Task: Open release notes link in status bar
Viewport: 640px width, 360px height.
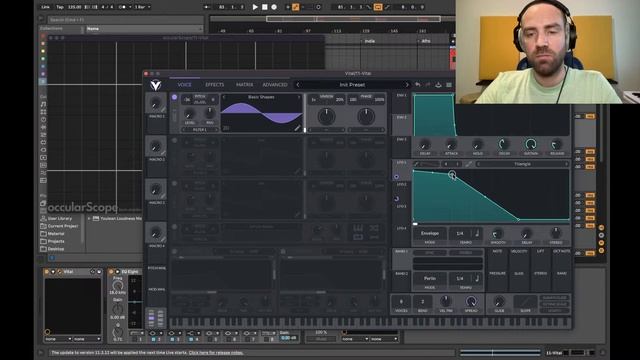Action: (216, 353)
